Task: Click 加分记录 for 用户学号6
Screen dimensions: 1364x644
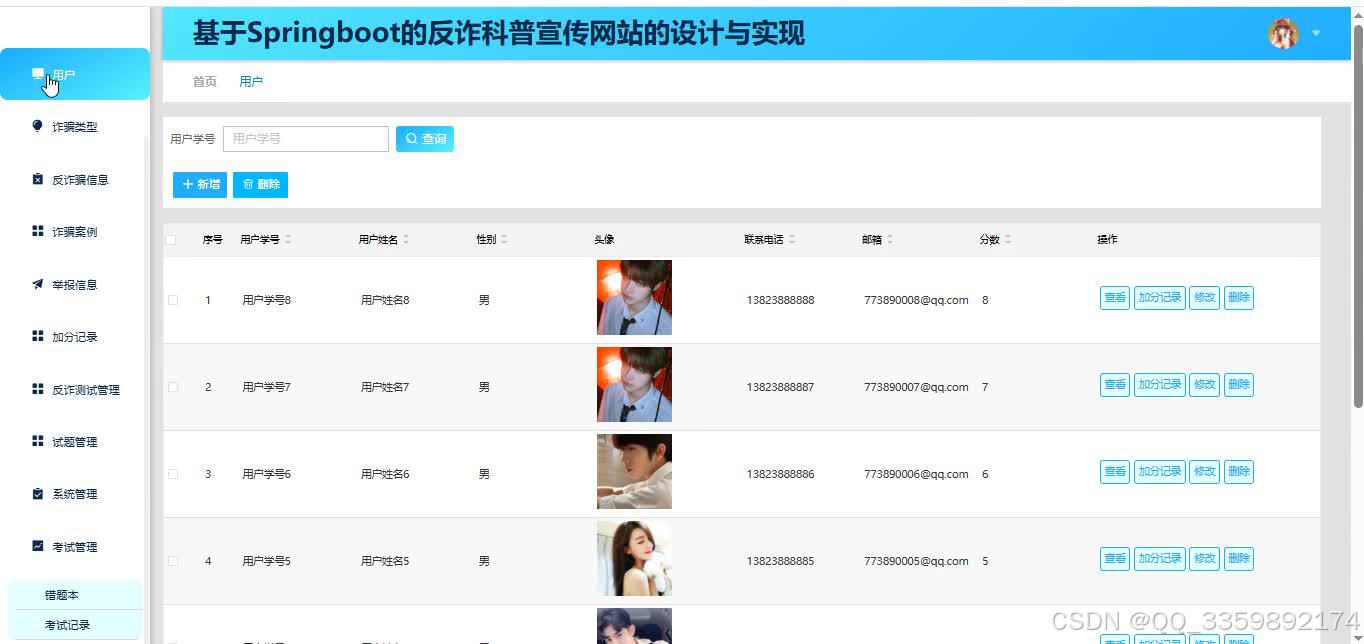Action: pyautogui.click(x=1159, y=472)
